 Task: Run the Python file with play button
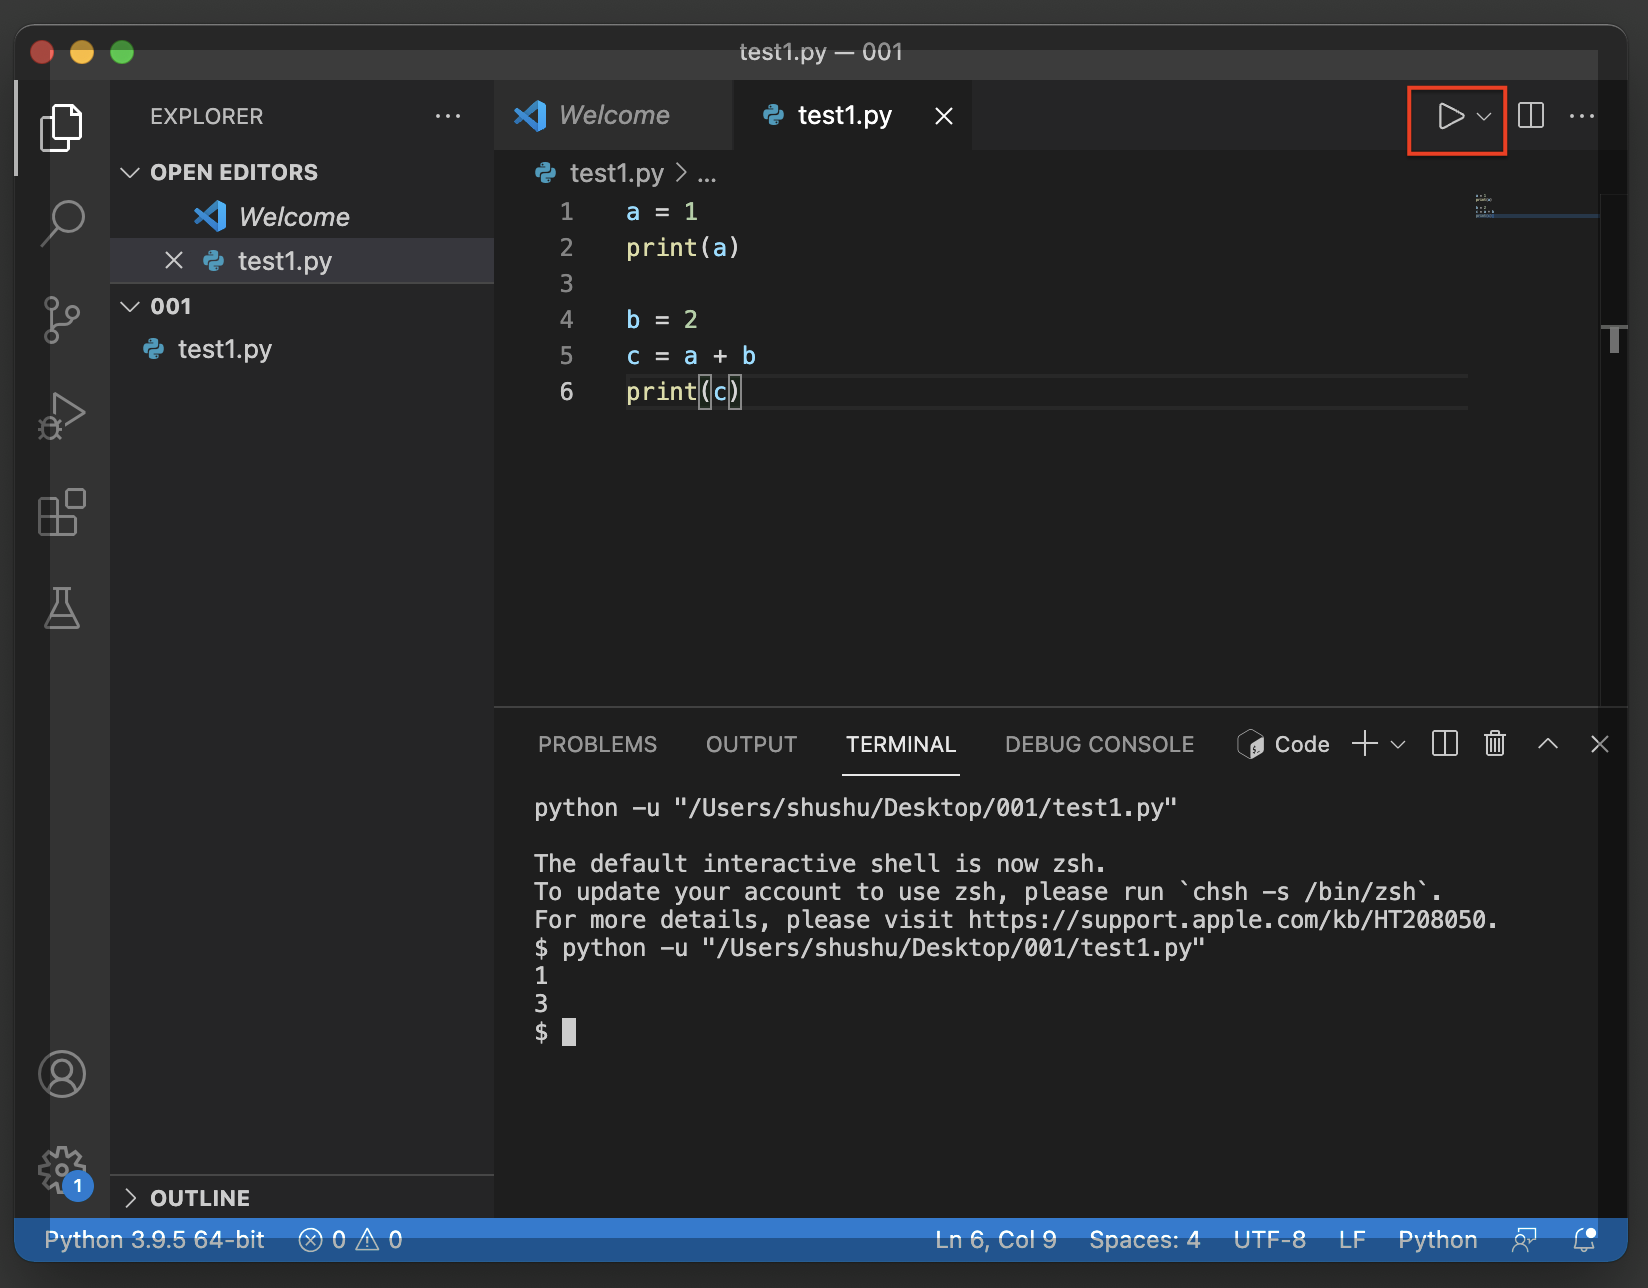[x=1450, y=117]
